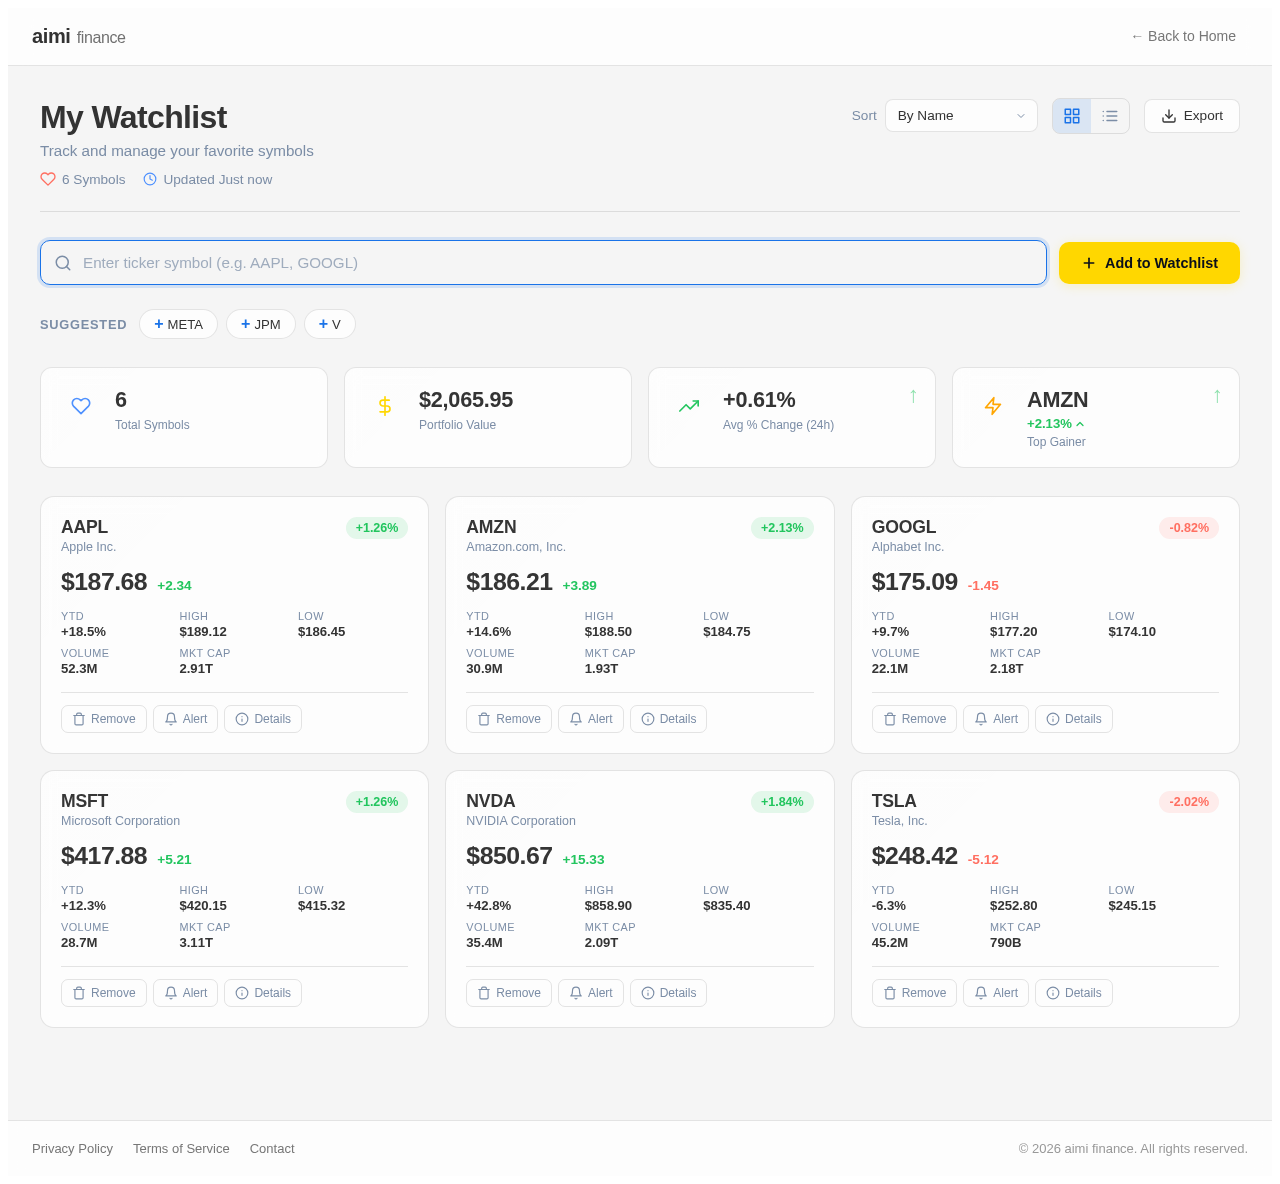
Task: Click TSLA -2.02% change badge
Action: click(1189, 802)
